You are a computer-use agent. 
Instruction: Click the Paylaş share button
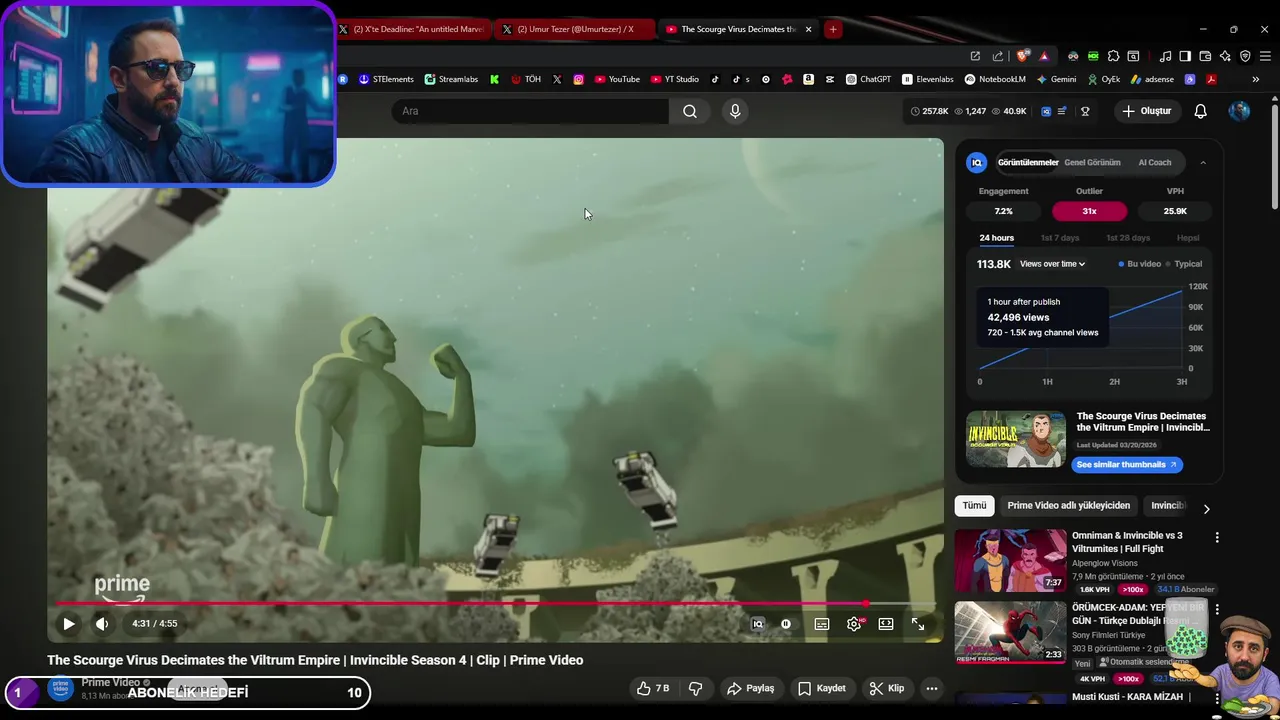pos(751,688)
